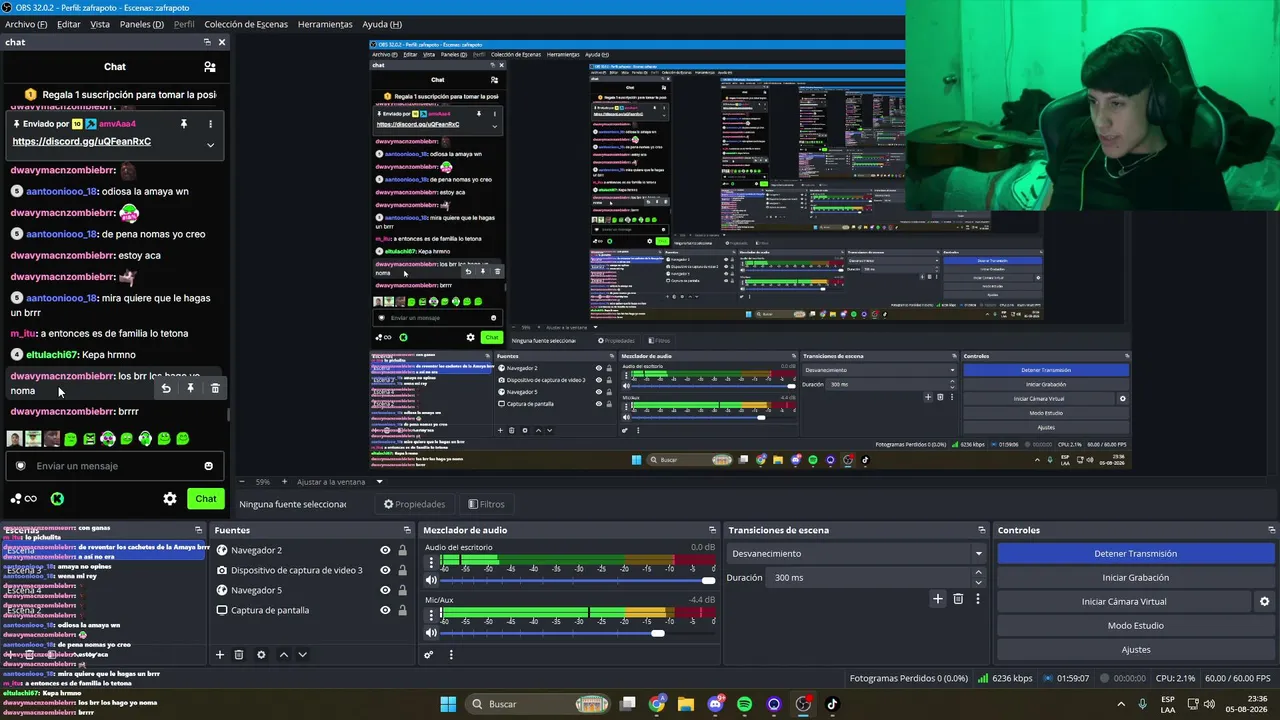Toggle lock on Navegador 5 source
The width and height of the screenshot is (1280, 720).
point(402,590)
